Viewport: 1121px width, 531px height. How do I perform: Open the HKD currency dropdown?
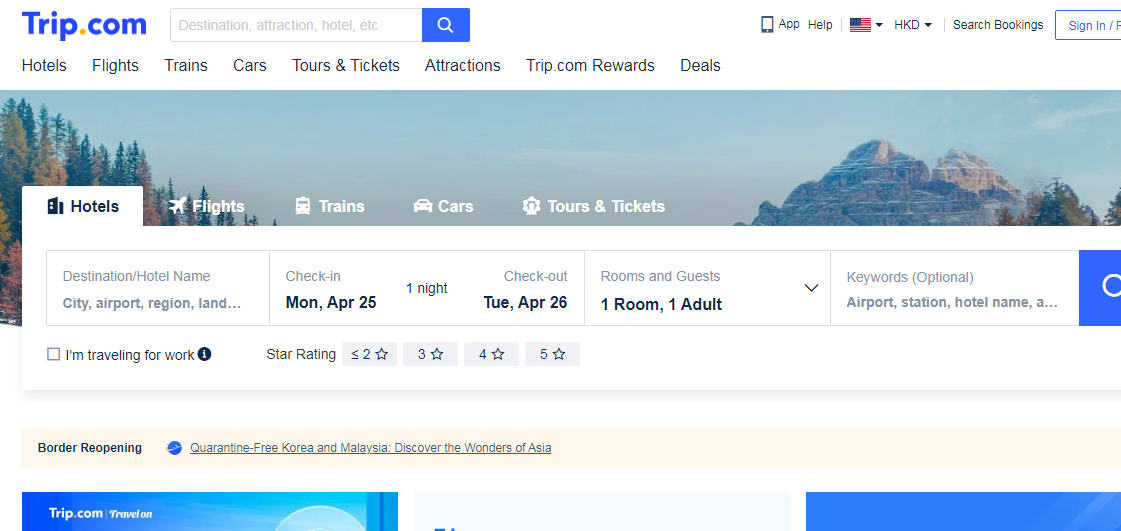(x=913, y=25)
